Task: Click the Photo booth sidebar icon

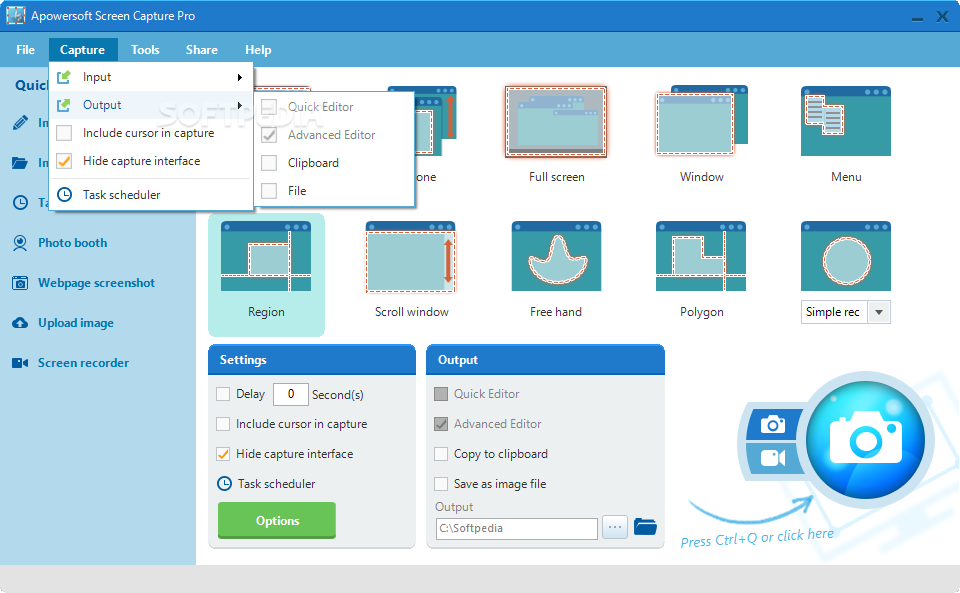Action: (20, 243)
